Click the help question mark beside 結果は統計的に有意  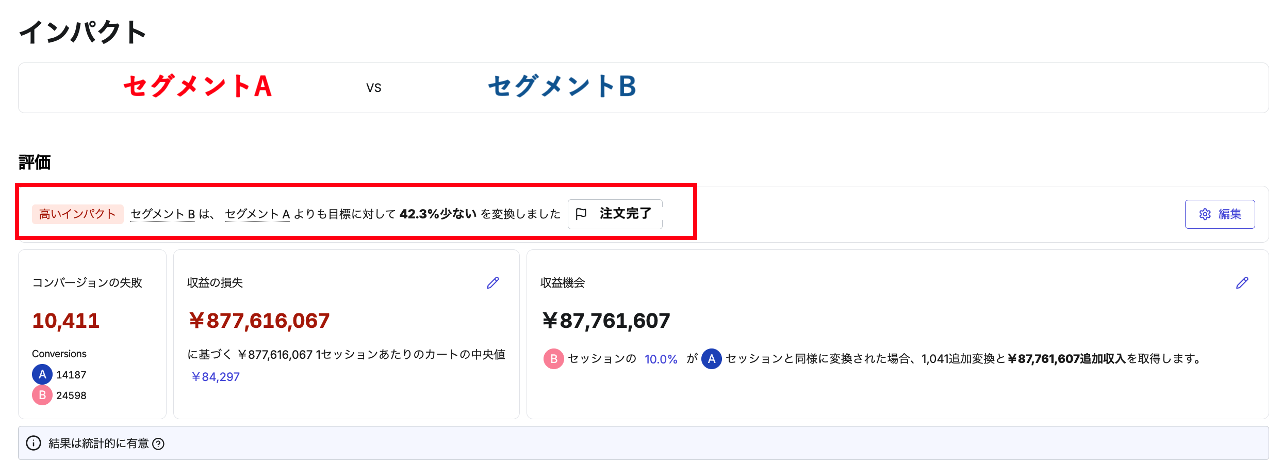pos(158,444)
